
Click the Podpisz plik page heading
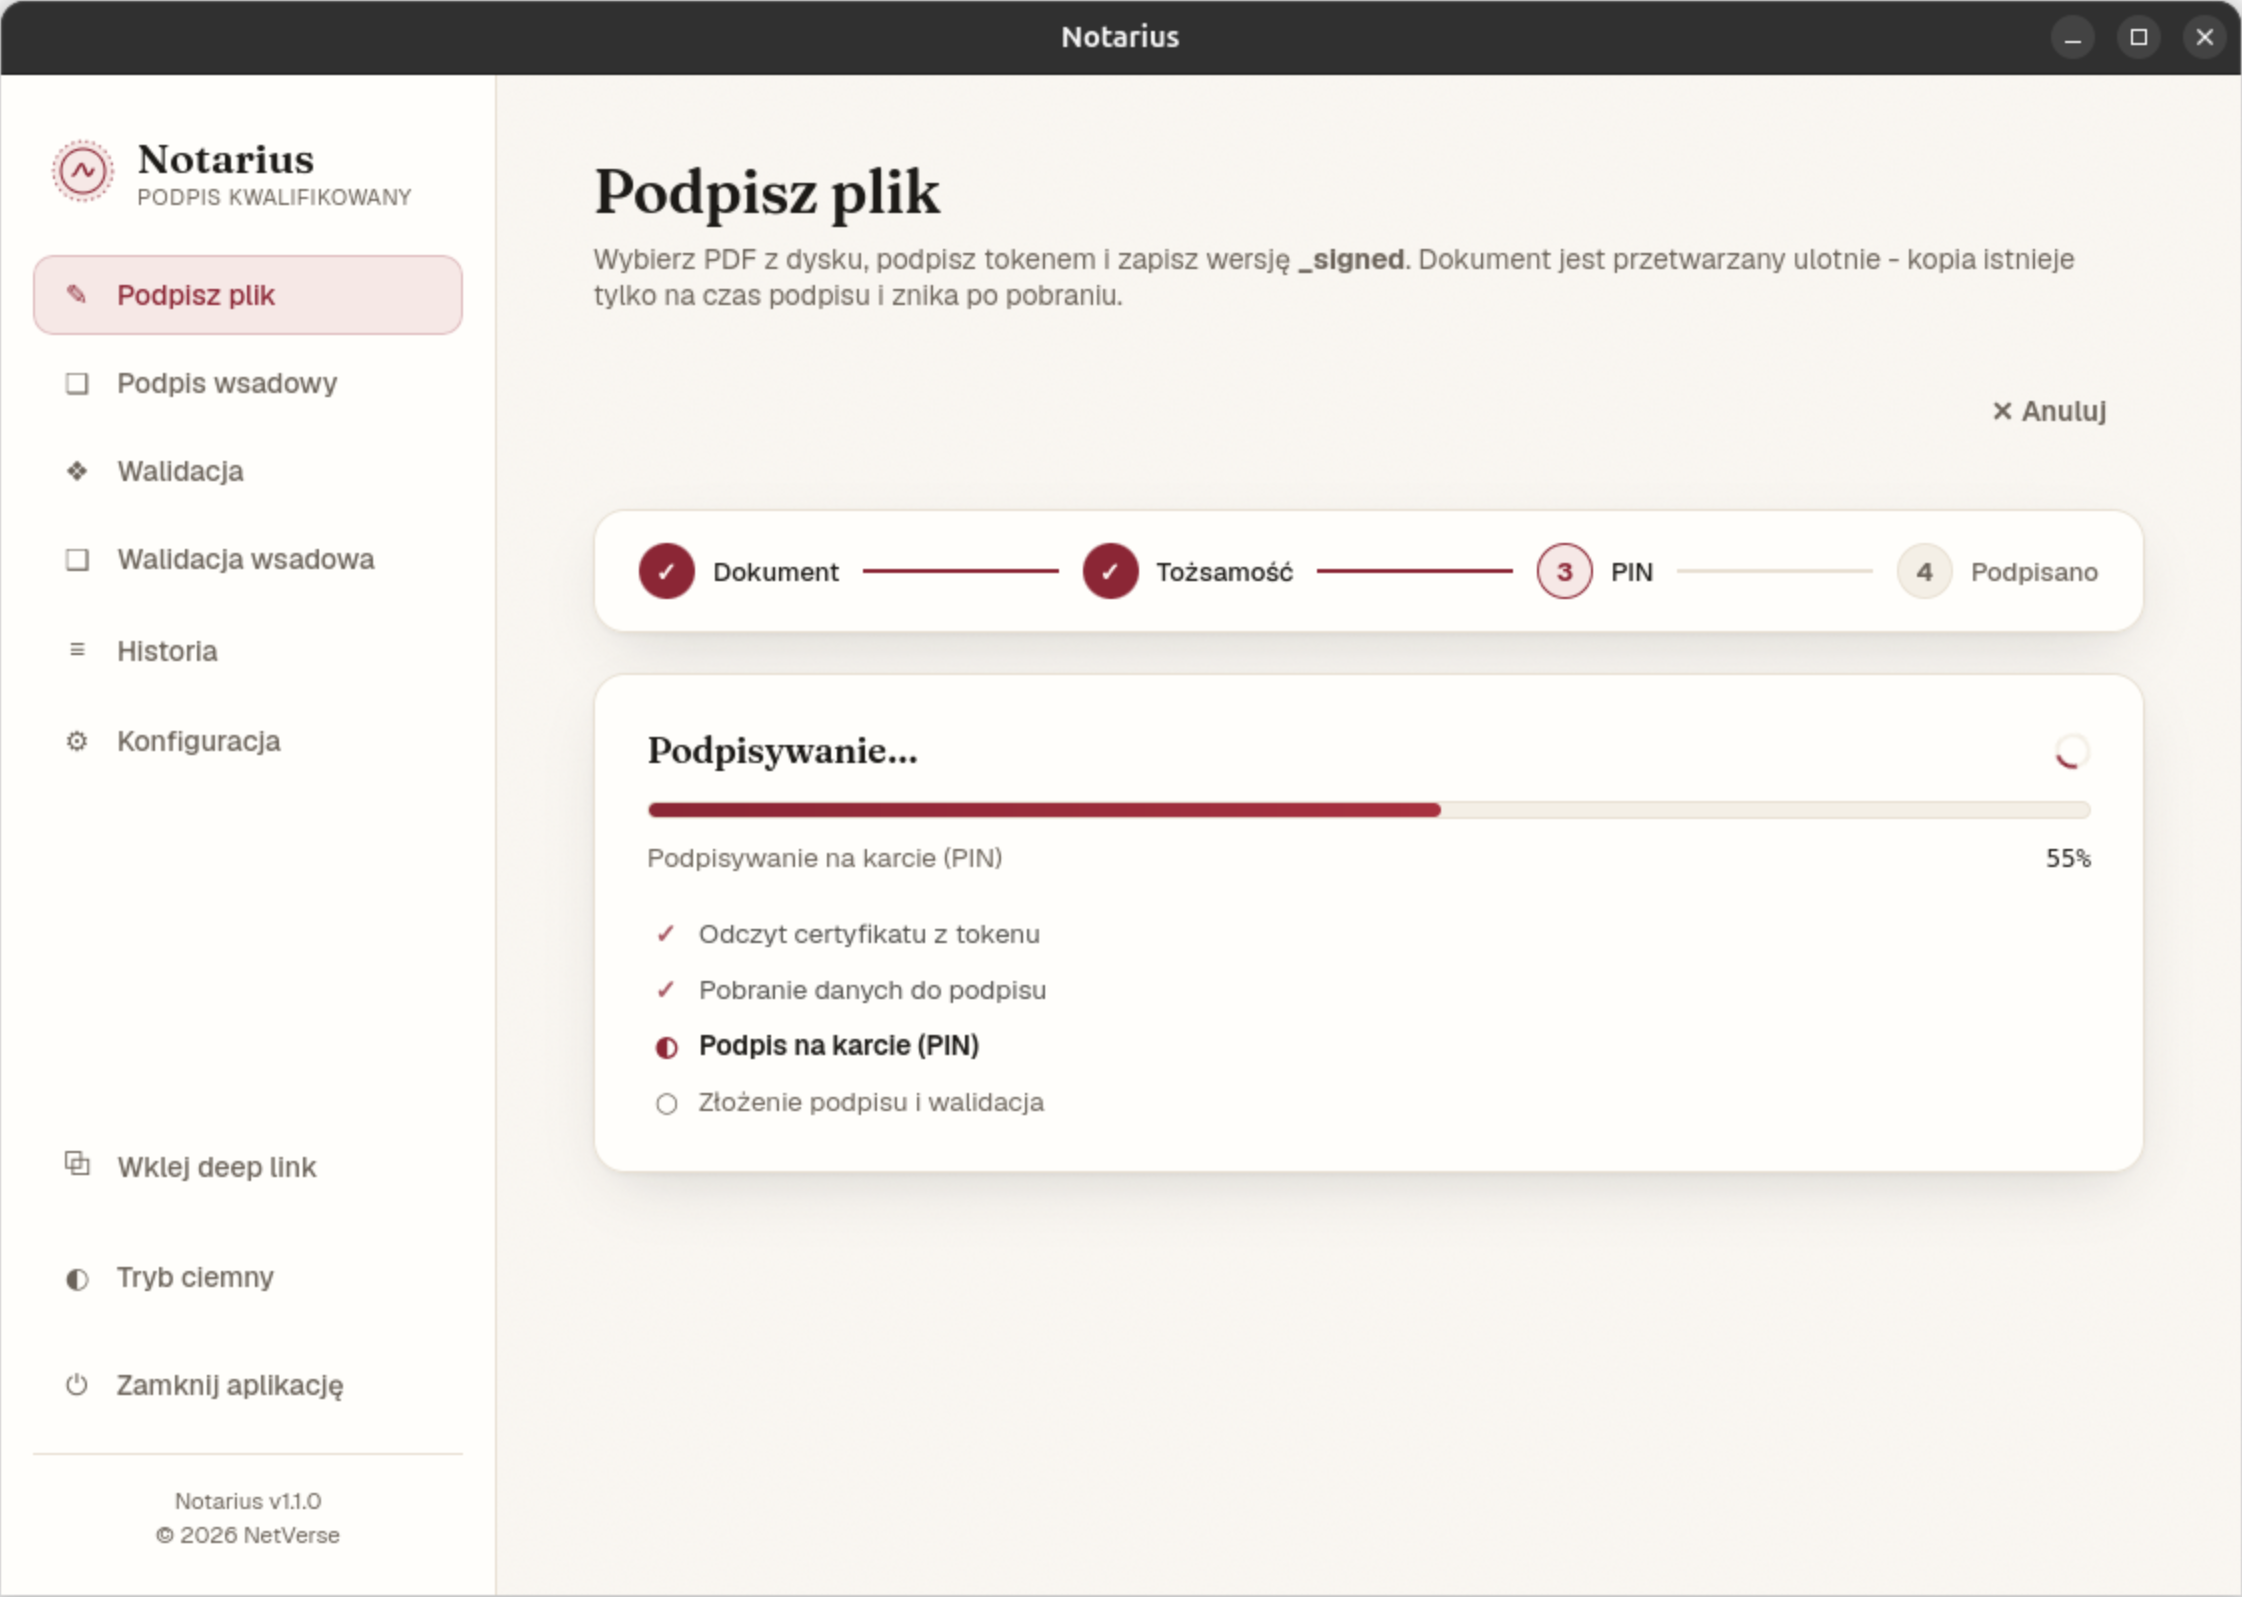point(767,193)
